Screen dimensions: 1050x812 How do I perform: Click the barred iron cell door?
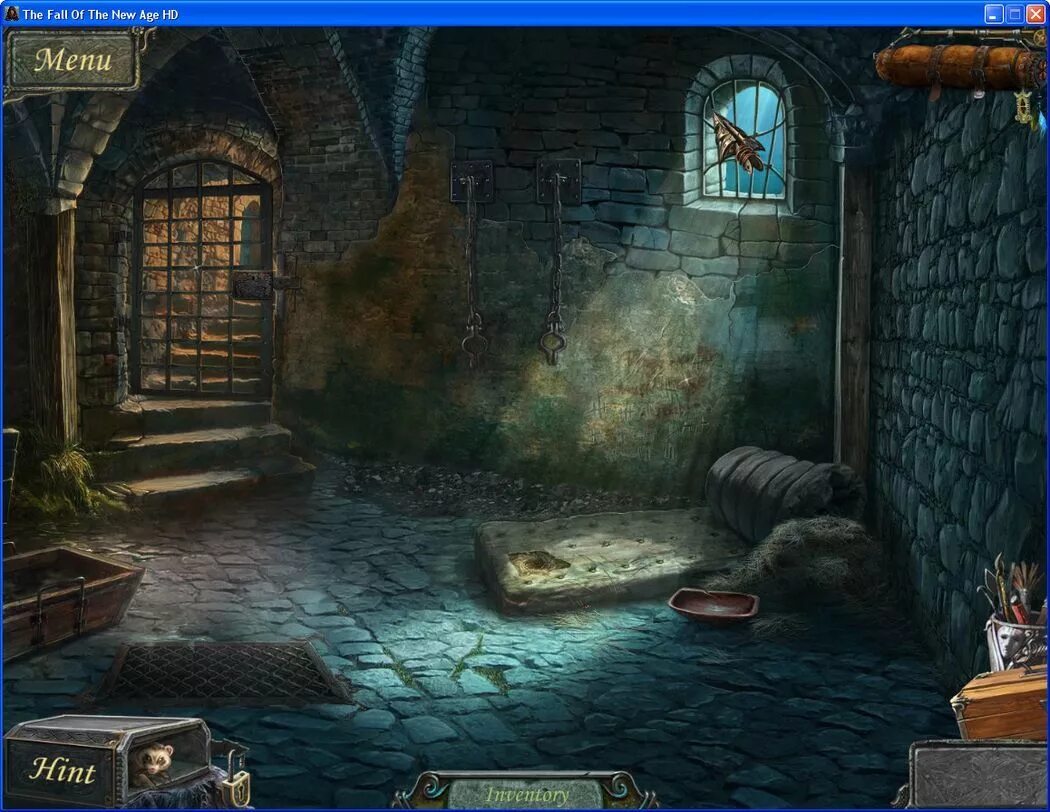(x=204, y=278)
